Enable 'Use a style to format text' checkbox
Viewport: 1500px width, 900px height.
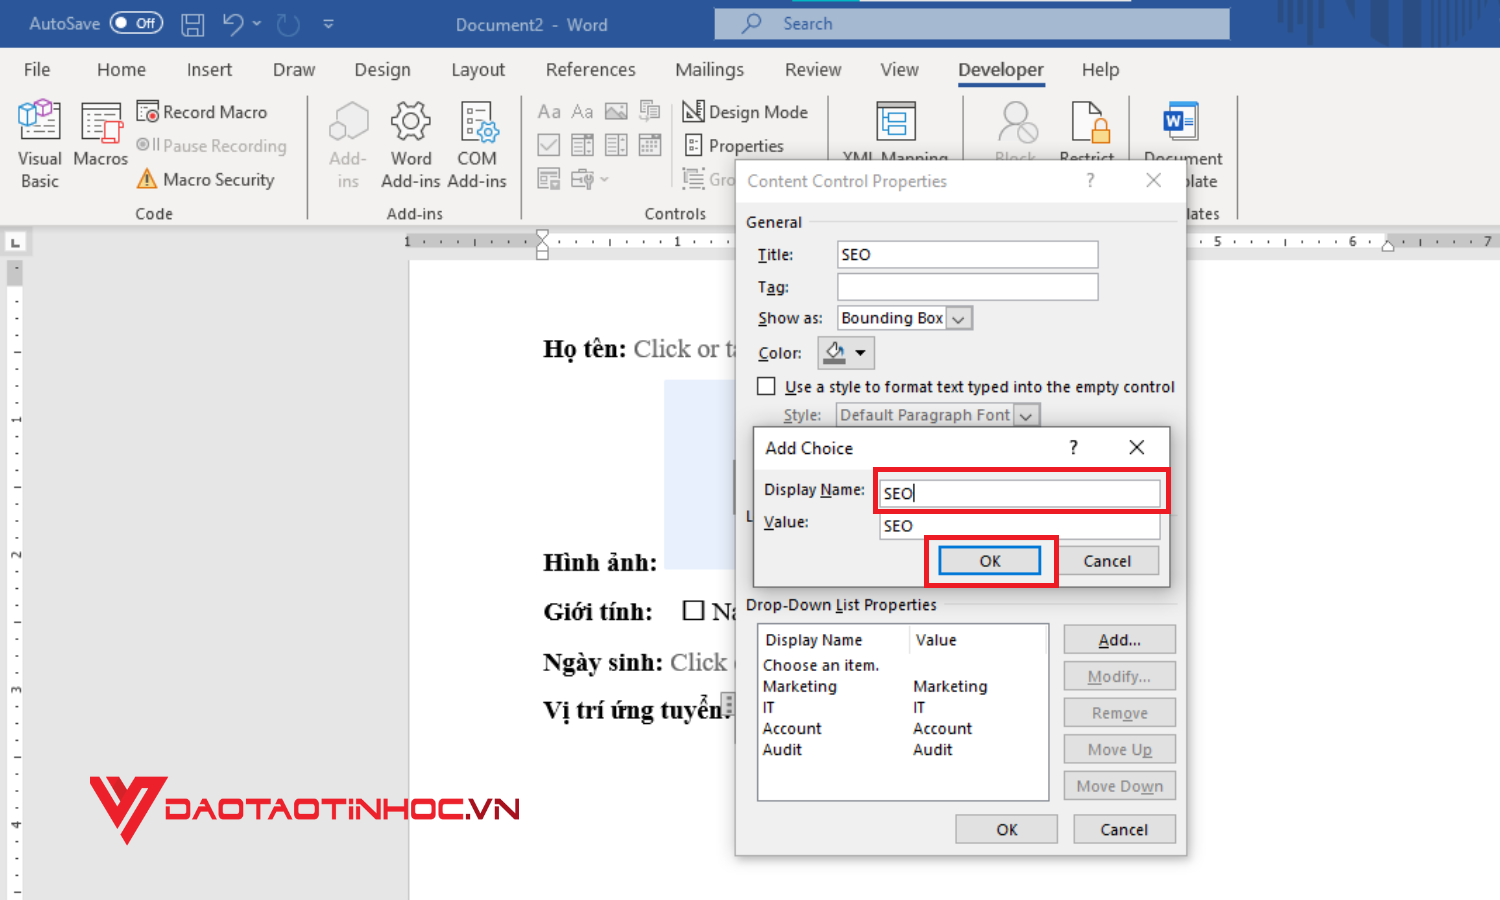[766, 386]
